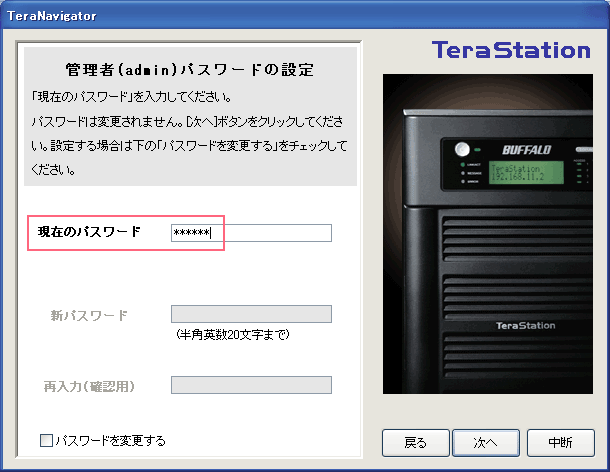Image resolution: width=610 pixels, height=472 pixels.
Task: Click the パスワードを変更する label text
Action: click(x=110, y=440)
